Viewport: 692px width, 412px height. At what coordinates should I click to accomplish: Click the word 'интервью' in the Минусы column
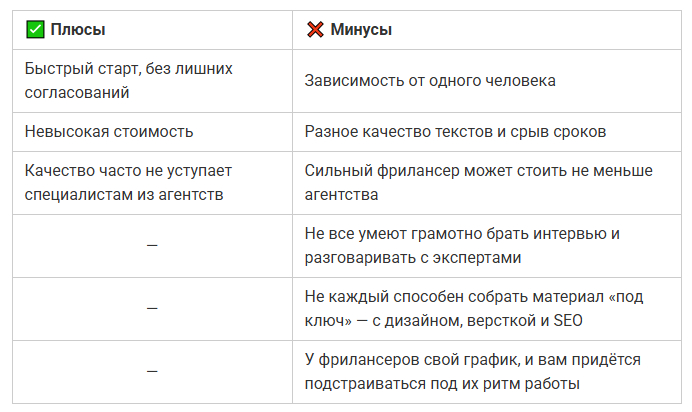pos(565,234)
